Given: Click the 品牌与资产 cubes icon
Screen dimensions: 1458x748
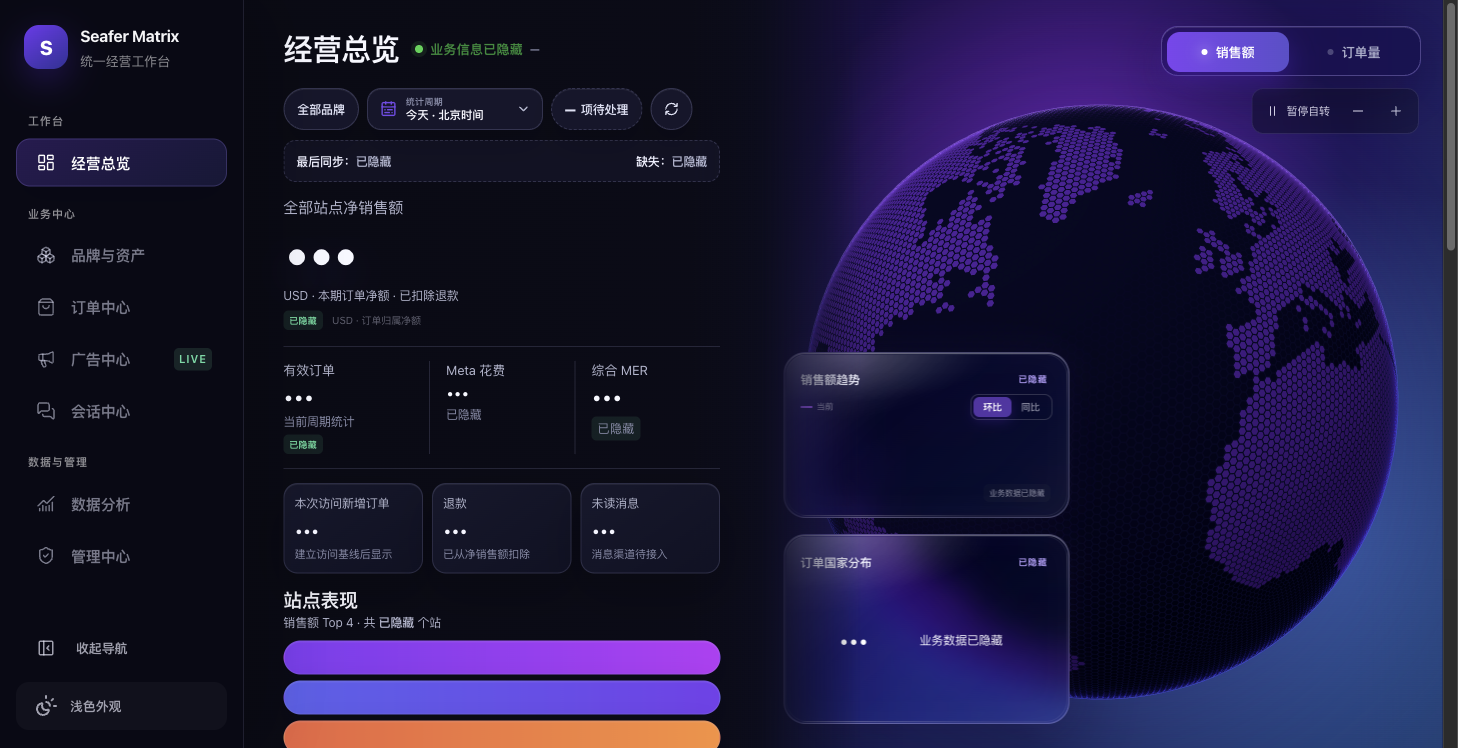Looking at the screenshot, I should (46, 256).
